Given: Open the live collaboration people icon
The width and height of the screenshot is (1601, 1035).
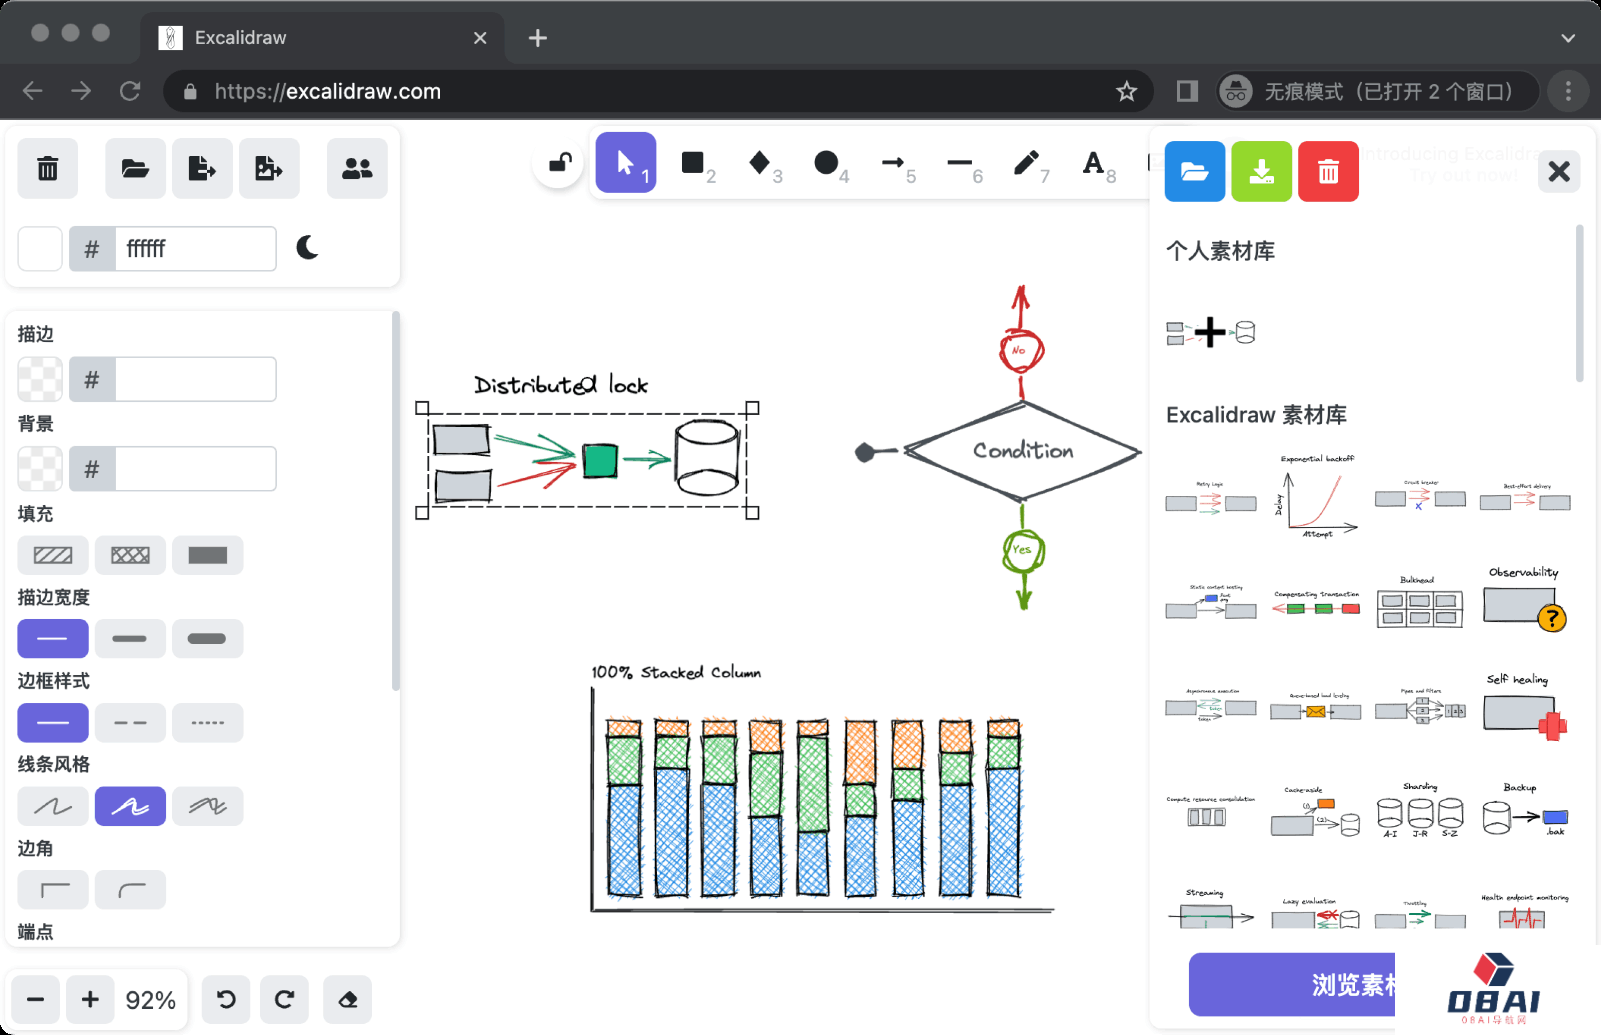Looking at the screenshot, I should point(357,169).
